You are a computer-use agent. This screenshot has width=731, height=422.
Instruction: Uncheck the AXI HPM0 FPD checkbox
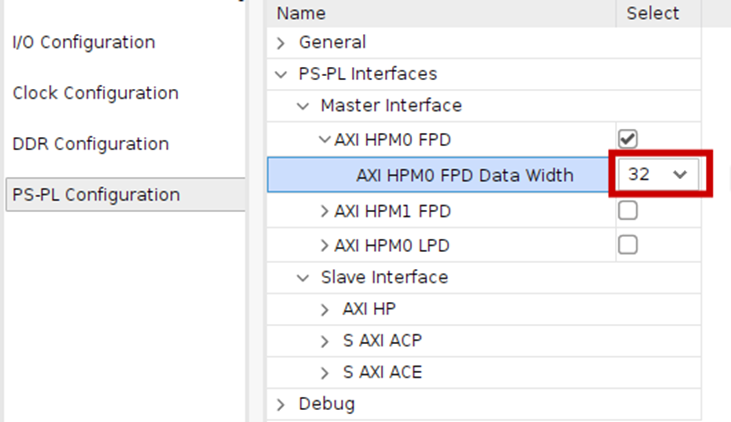pos(628,139)
